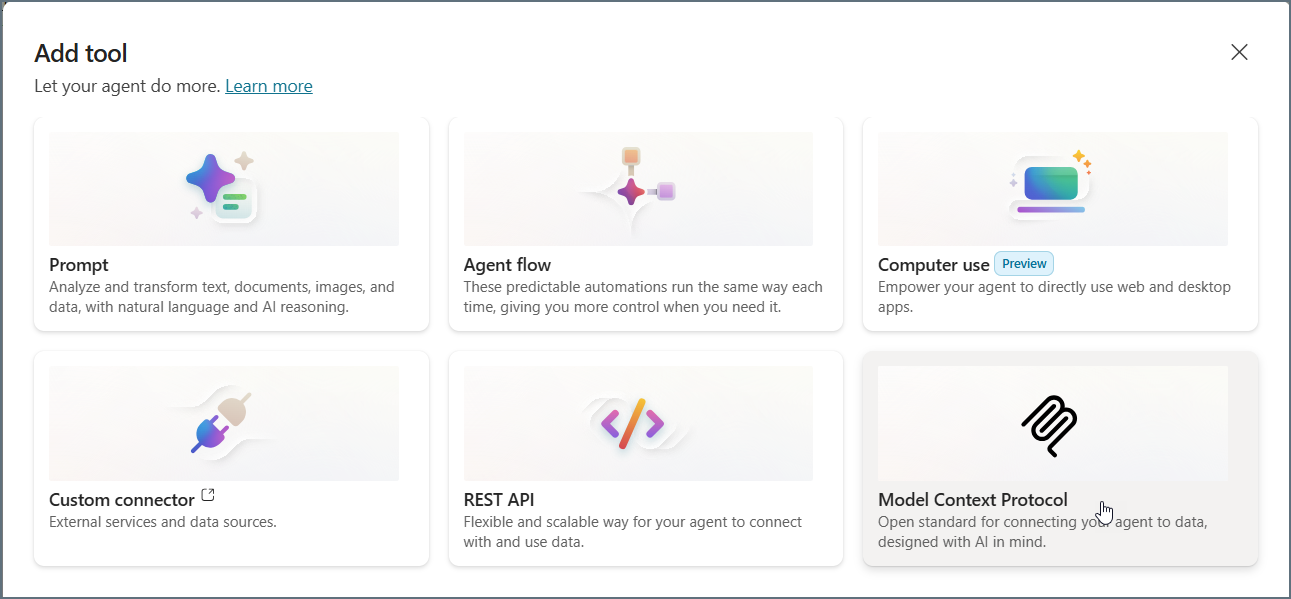Click the Preview badge on Computer use
Viewport: 1291px width, 599px height.
click(x=1024, y=264)
